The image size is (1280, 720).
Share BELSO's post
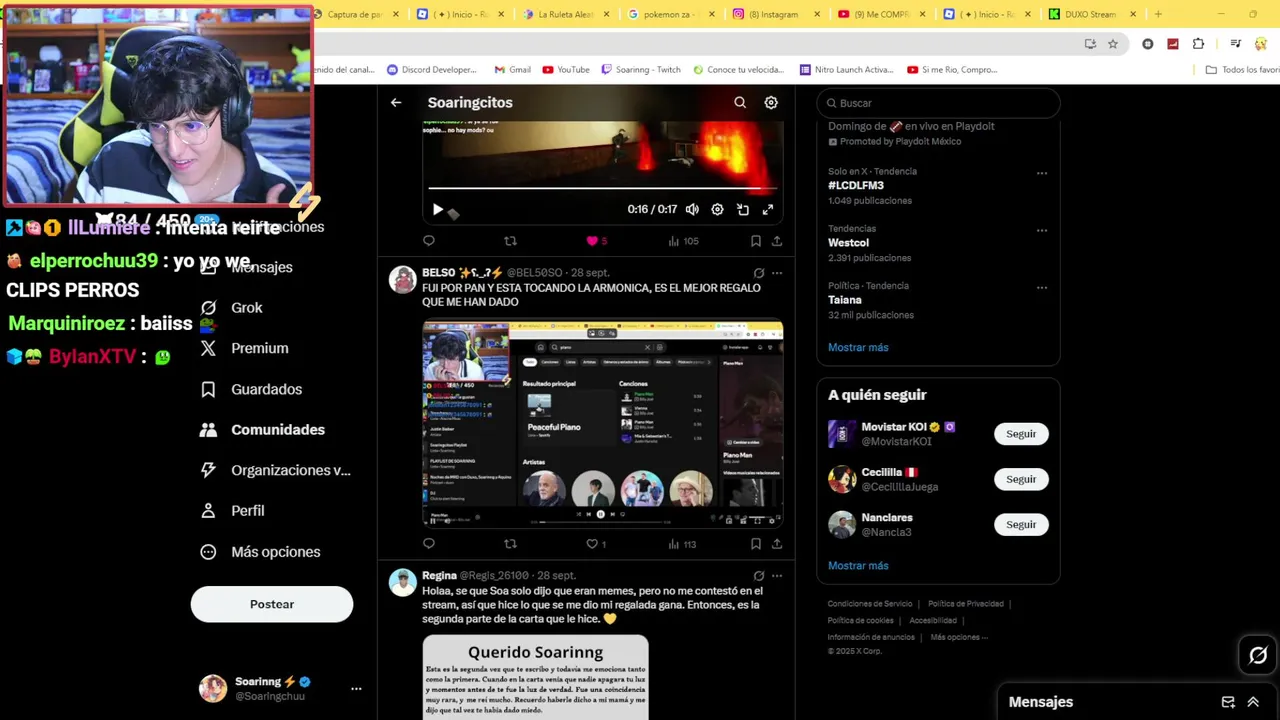pyautogui.click(x=777, y=544)
